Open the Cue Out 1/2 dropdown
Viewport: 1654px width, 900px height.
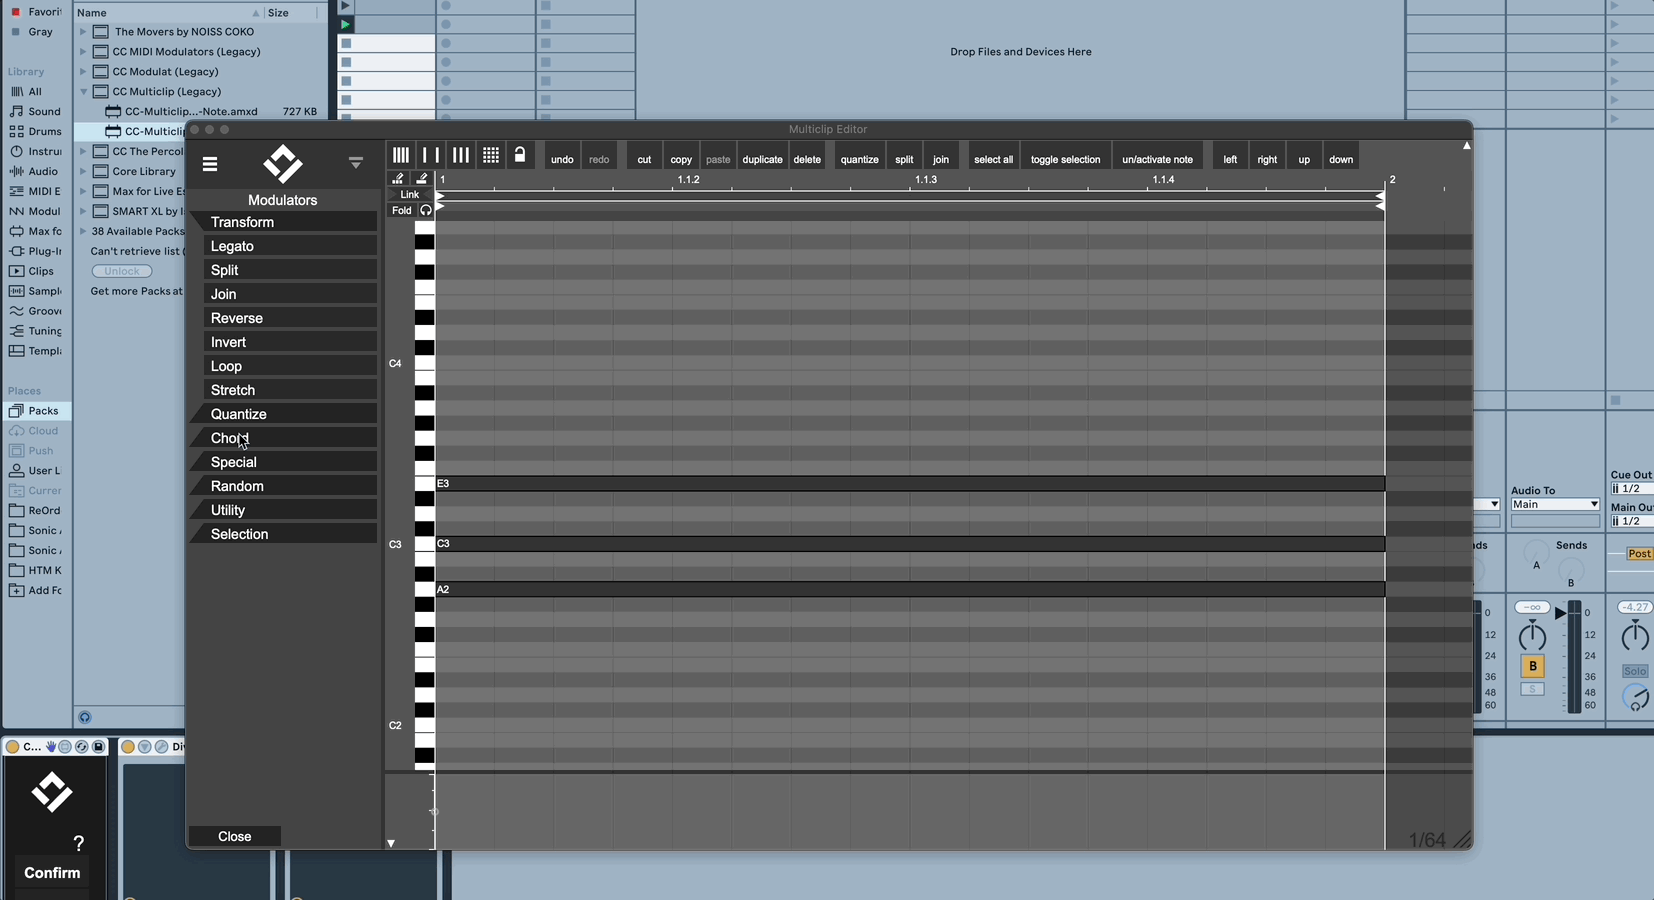(1632, 489)
